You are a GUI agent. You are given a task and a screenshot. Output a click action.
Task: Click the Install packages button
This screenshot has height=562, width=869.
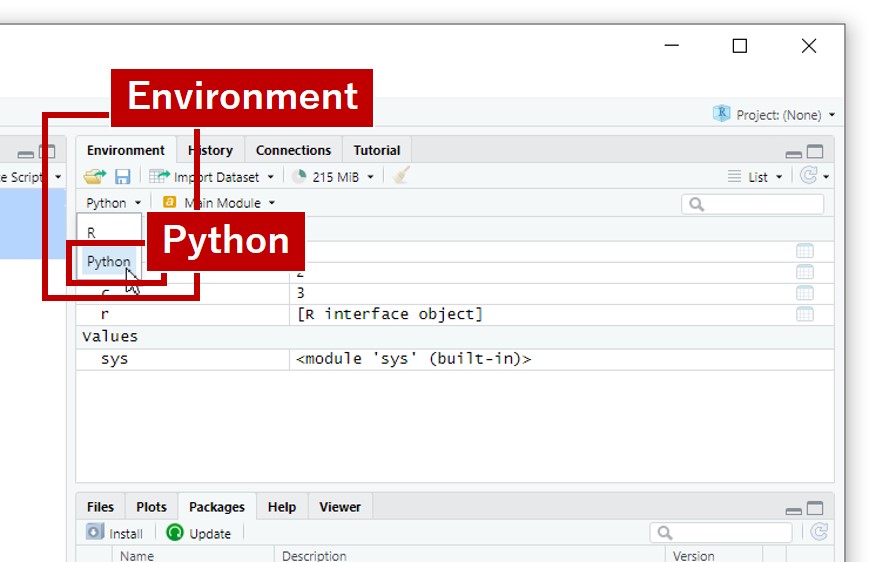point(115,533)
